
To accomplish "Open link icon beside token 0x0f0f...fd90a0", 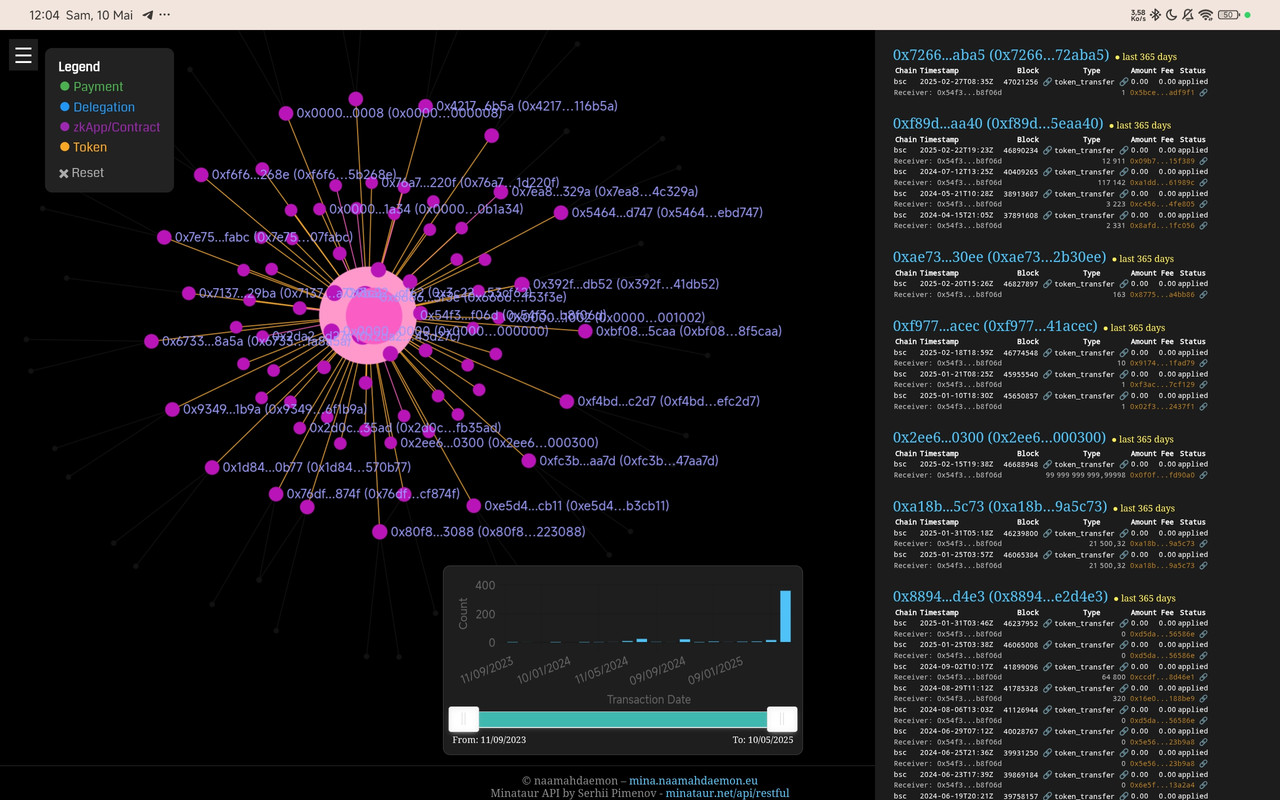I will [x=1203, y=475].
